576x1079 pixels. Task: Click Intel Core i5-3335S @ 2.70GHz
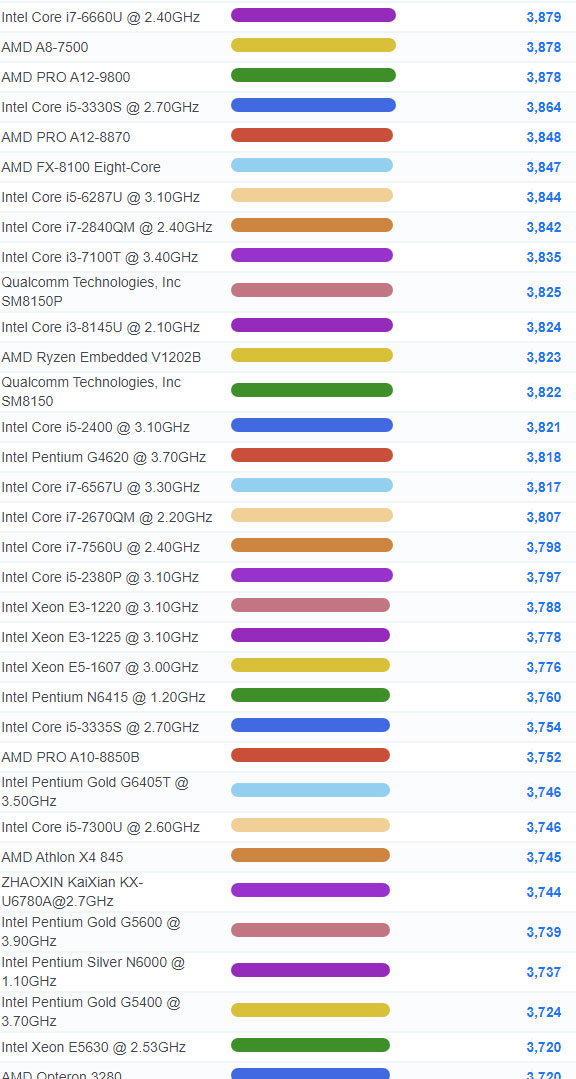pyautogui.click(x=100, y=727)
